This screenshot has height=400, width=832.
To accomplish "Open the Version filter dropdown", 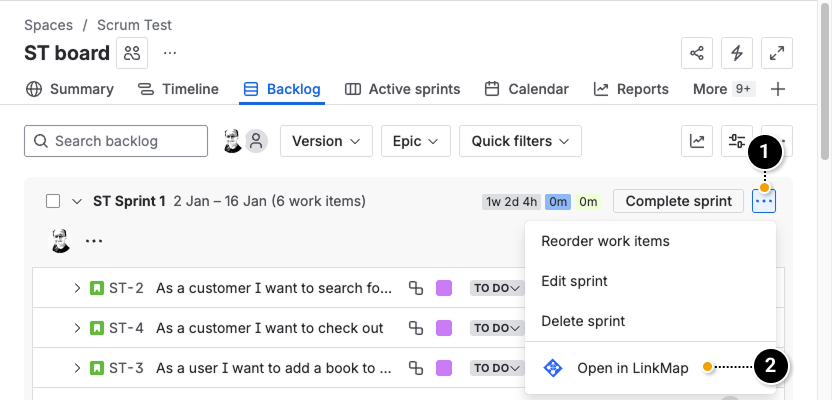I will tap(326, 141).
